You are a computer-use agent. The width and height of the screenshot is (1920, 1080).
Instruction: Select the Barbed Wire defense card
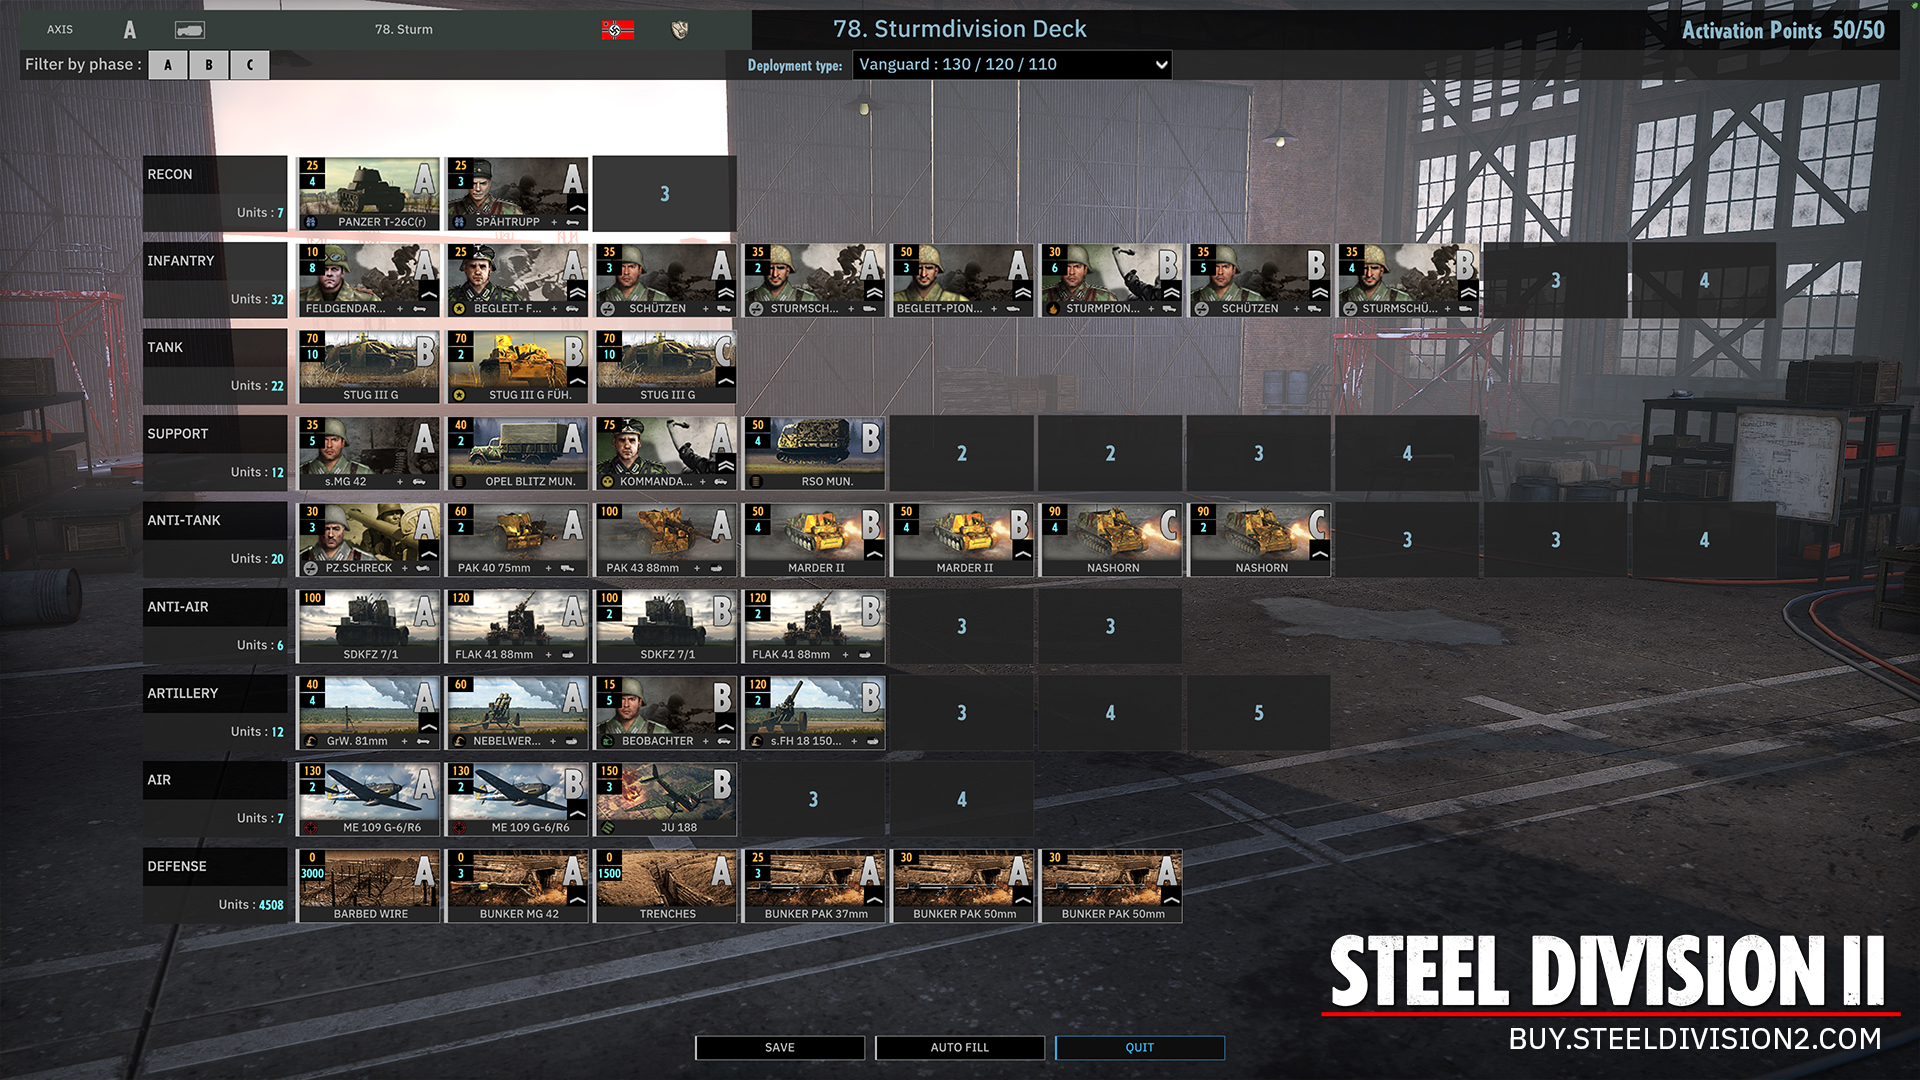coord(369,886)
